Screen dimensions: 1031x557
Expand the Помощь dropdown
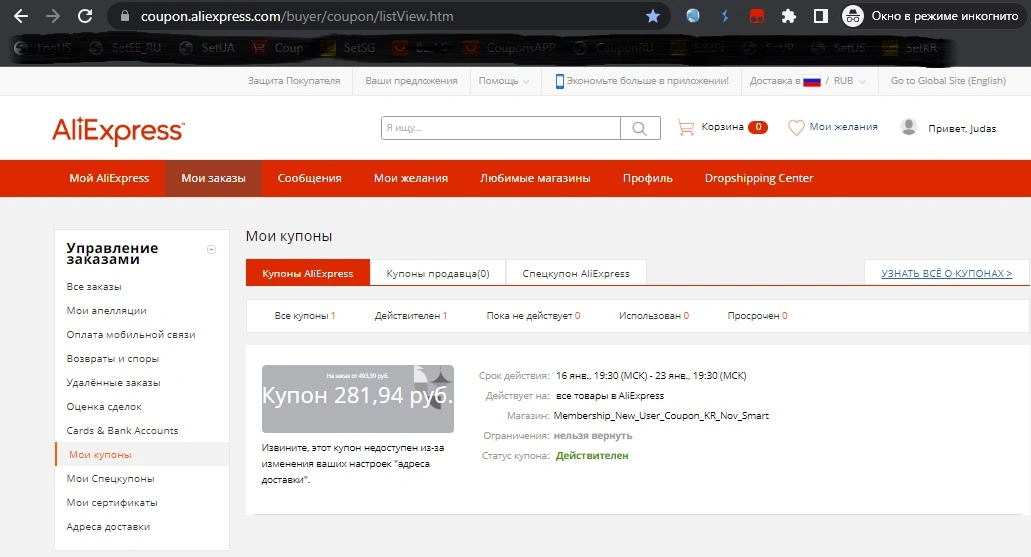(x=504, y=81)
